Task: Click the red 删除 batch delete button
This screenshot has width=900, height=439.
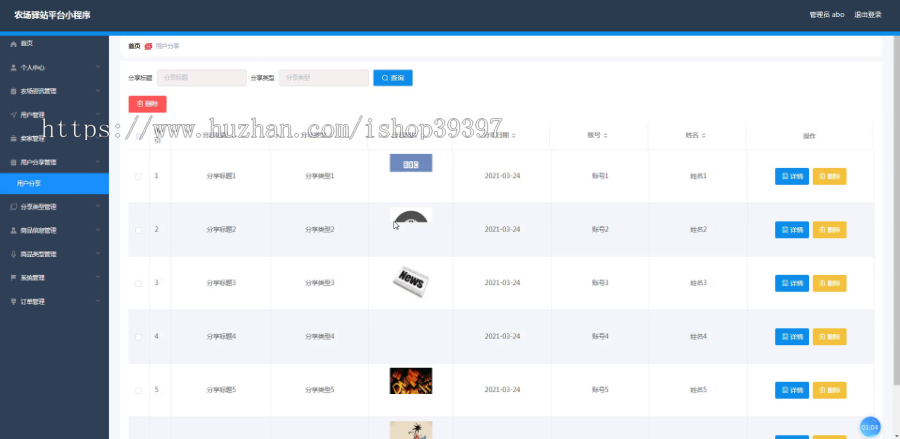Action: (148, 104)
